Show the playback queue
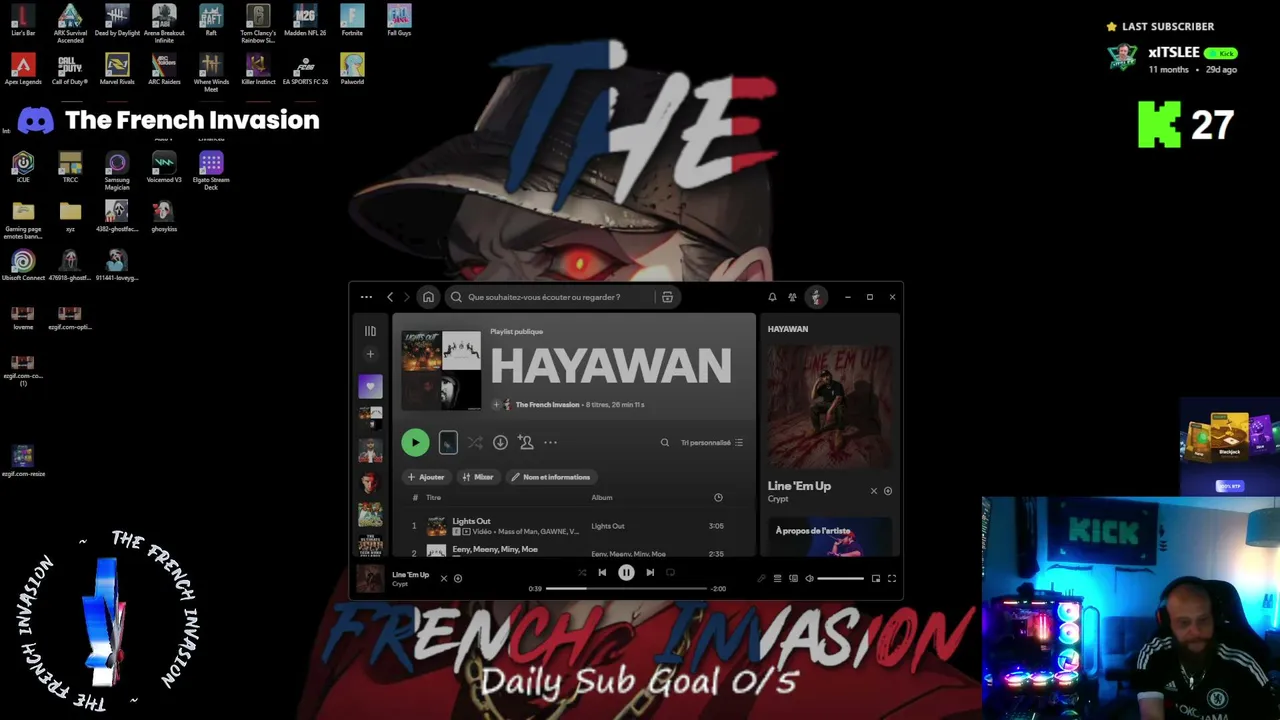The width and height of the screenshot is (1280, 720). [x=777, y=578]
